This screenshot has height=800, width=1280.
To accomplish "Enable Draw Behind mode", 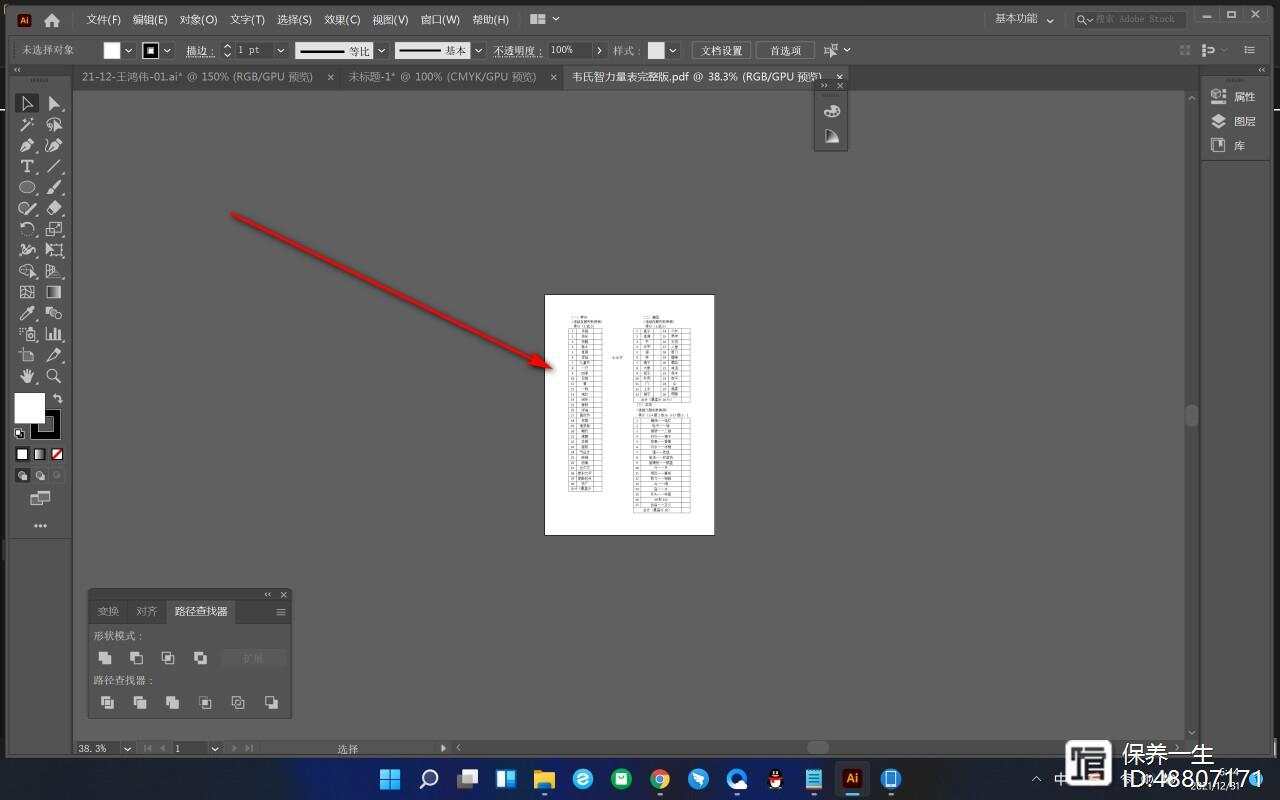I will pyautogui.click(x=40, y=476).
